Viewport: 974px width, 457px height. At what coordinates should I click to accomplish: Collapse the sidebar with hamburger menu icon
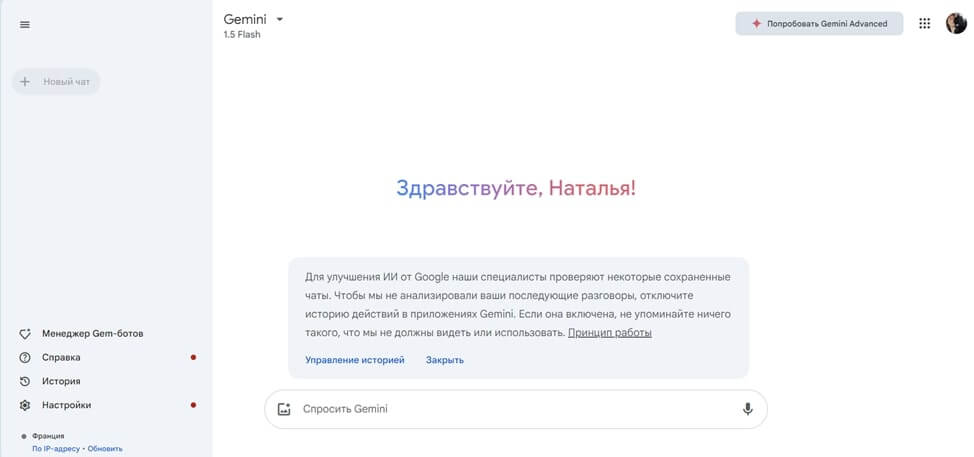click(x=25, y=25)
